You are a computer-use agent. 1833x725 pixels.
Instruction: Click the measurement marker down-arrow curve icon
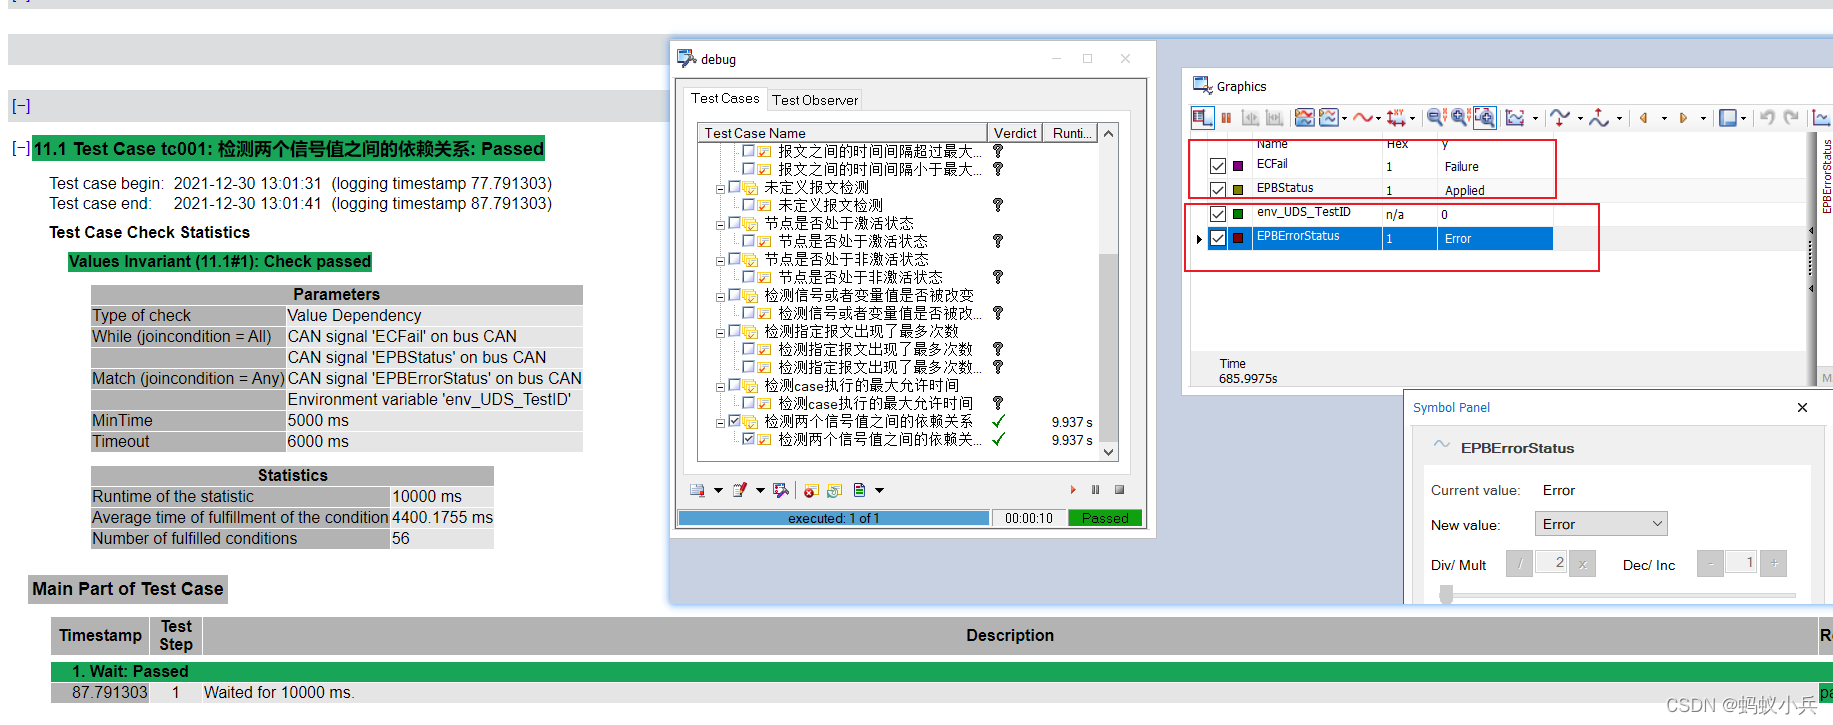tap(1559, 118)
